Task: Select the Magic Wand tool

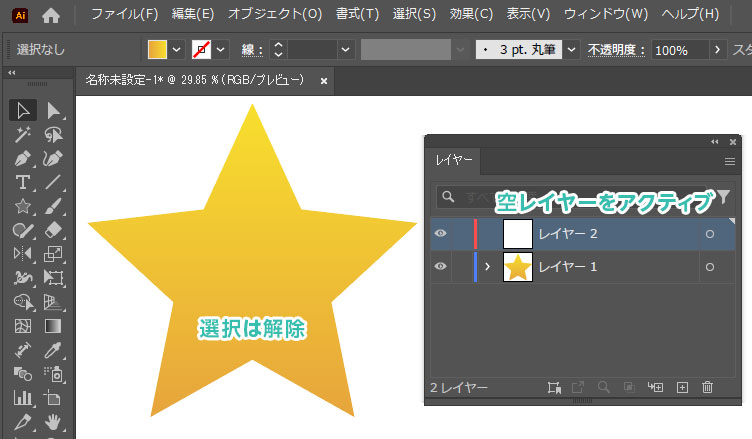Action: [x=22, y=135]
